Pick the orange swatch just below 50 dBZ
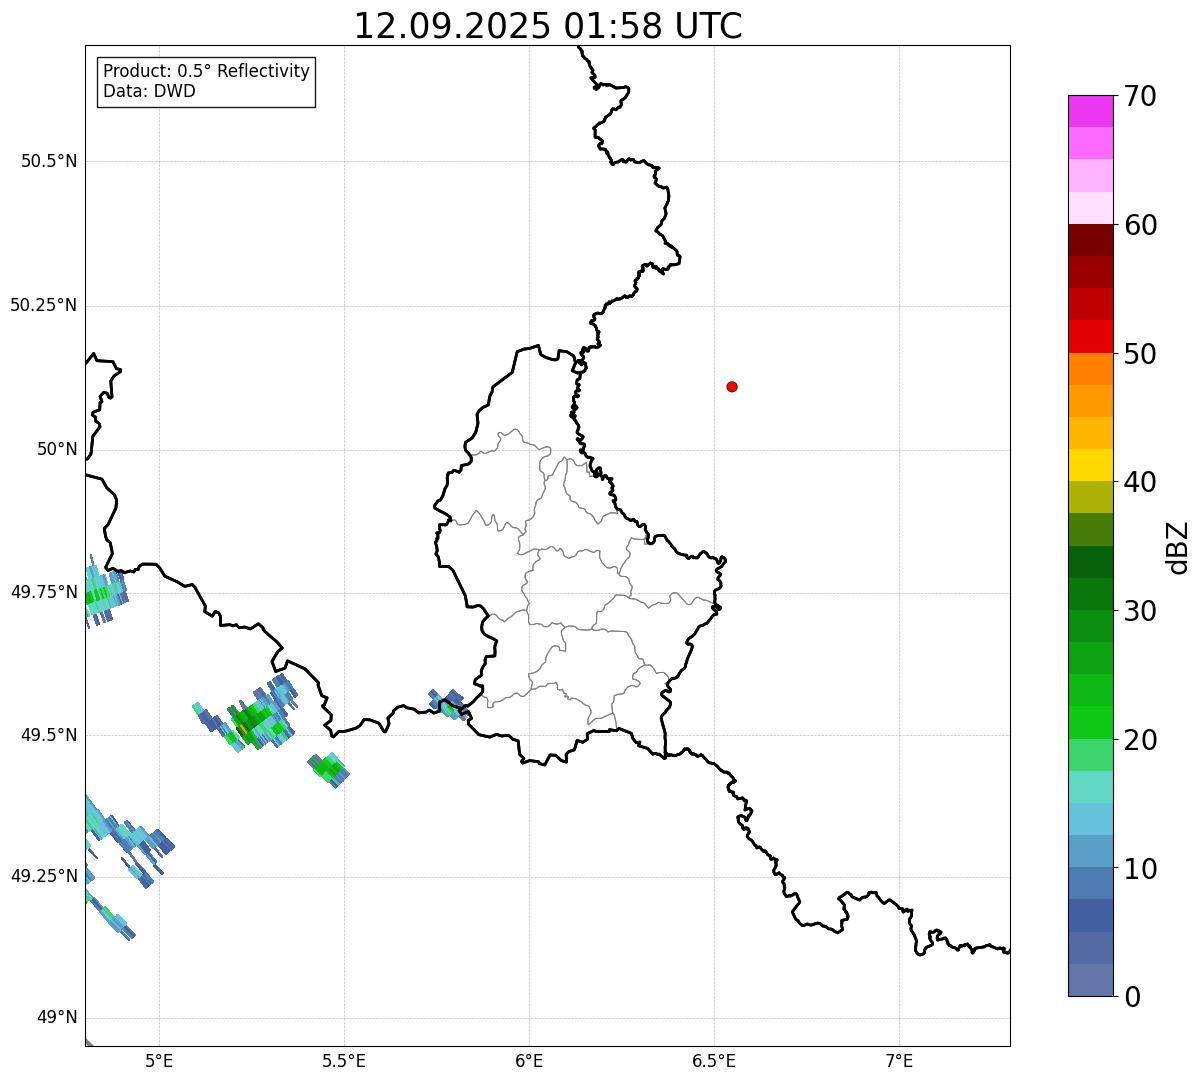 click(1090, 369)
